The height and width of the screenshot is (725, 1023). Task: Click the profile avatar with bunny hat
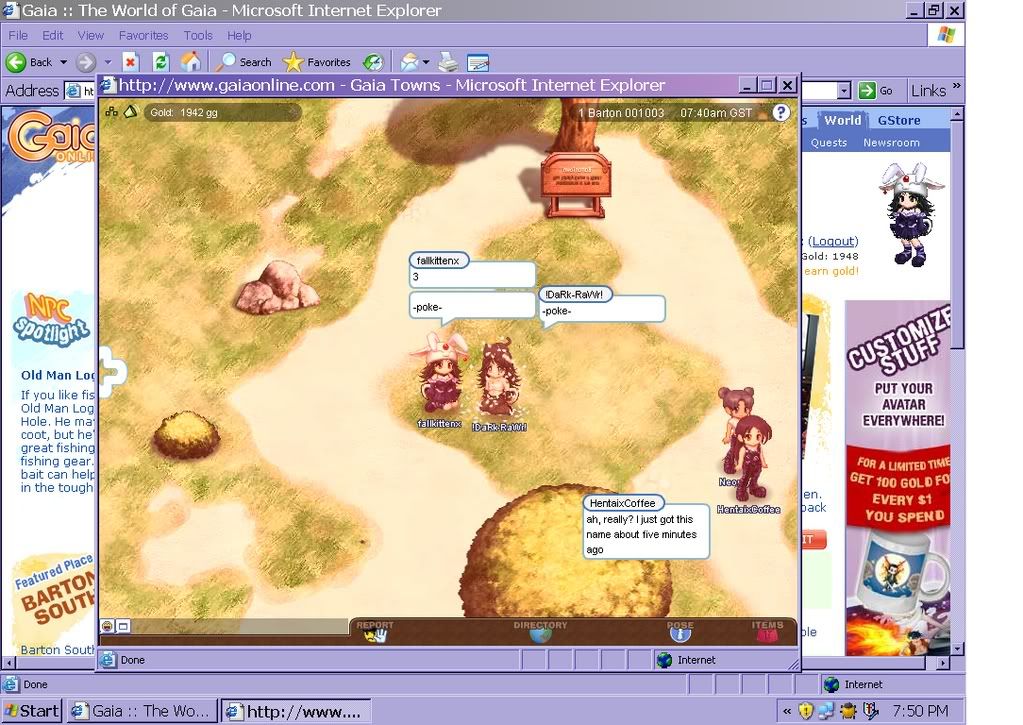[x=910, y=214]
